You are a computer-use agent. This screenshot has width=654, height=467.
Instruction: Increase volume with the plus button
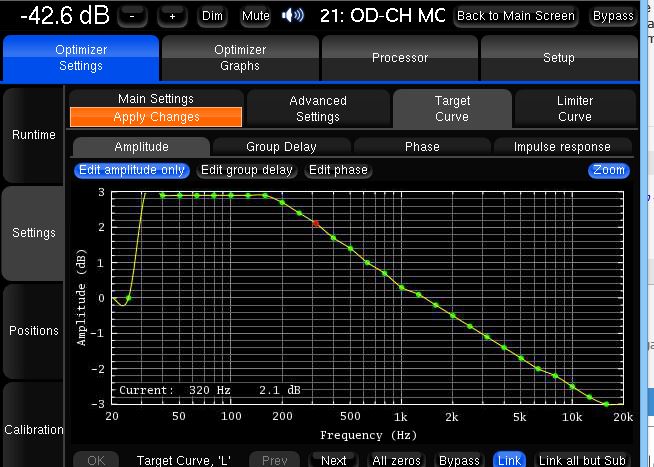click(172, 16)
